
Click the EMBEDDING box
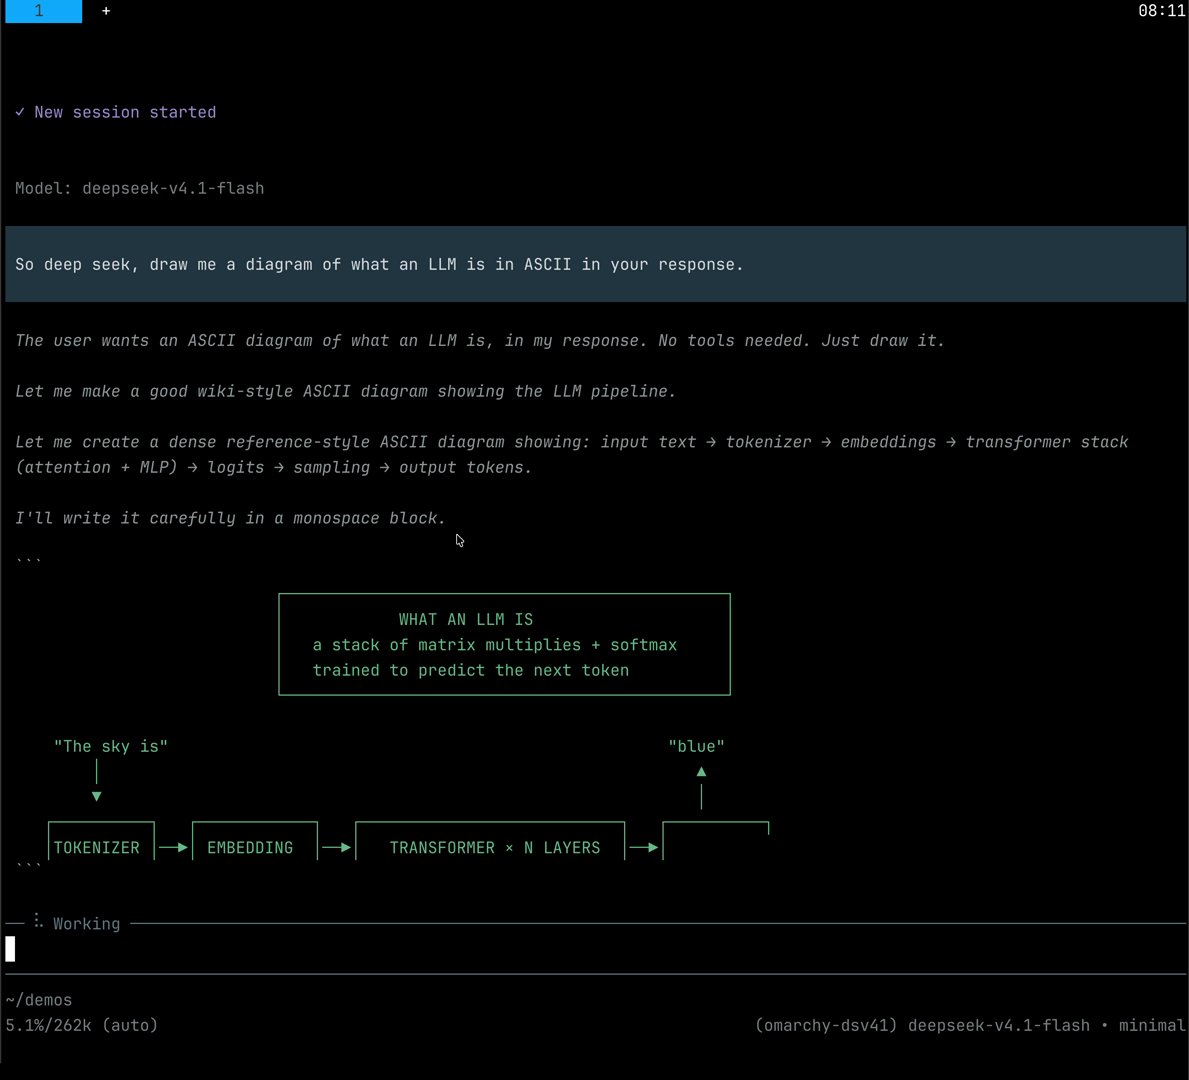coord(255,841)
